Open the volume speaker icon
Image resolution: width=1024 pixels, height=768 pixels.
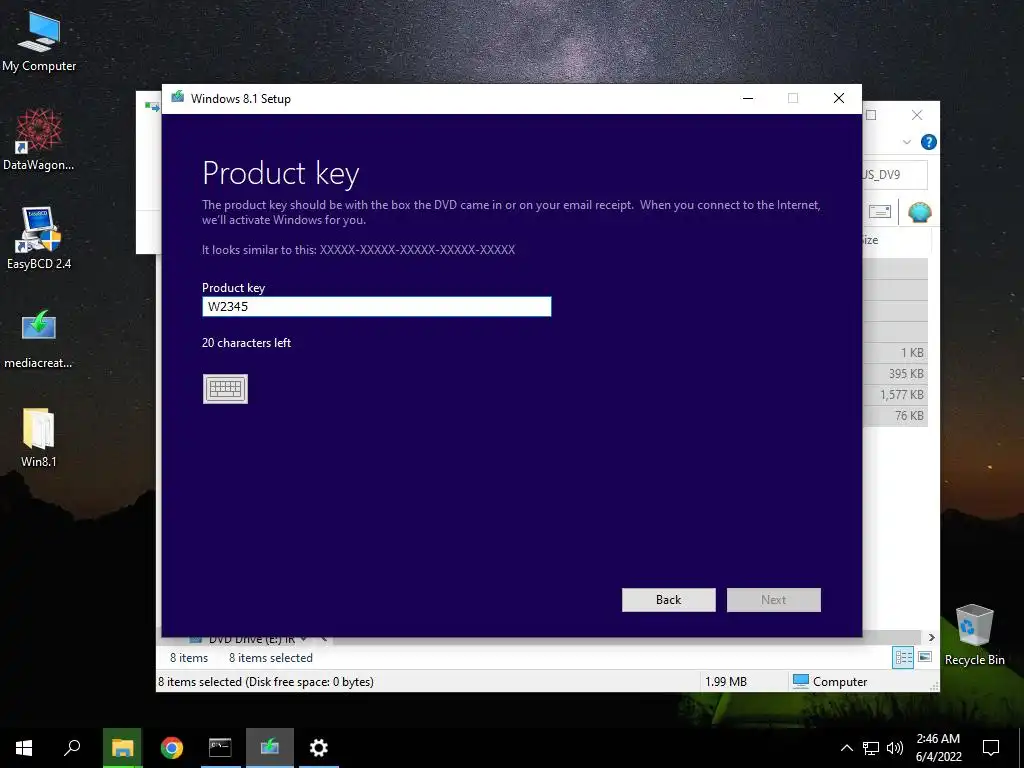coord(895,748)
